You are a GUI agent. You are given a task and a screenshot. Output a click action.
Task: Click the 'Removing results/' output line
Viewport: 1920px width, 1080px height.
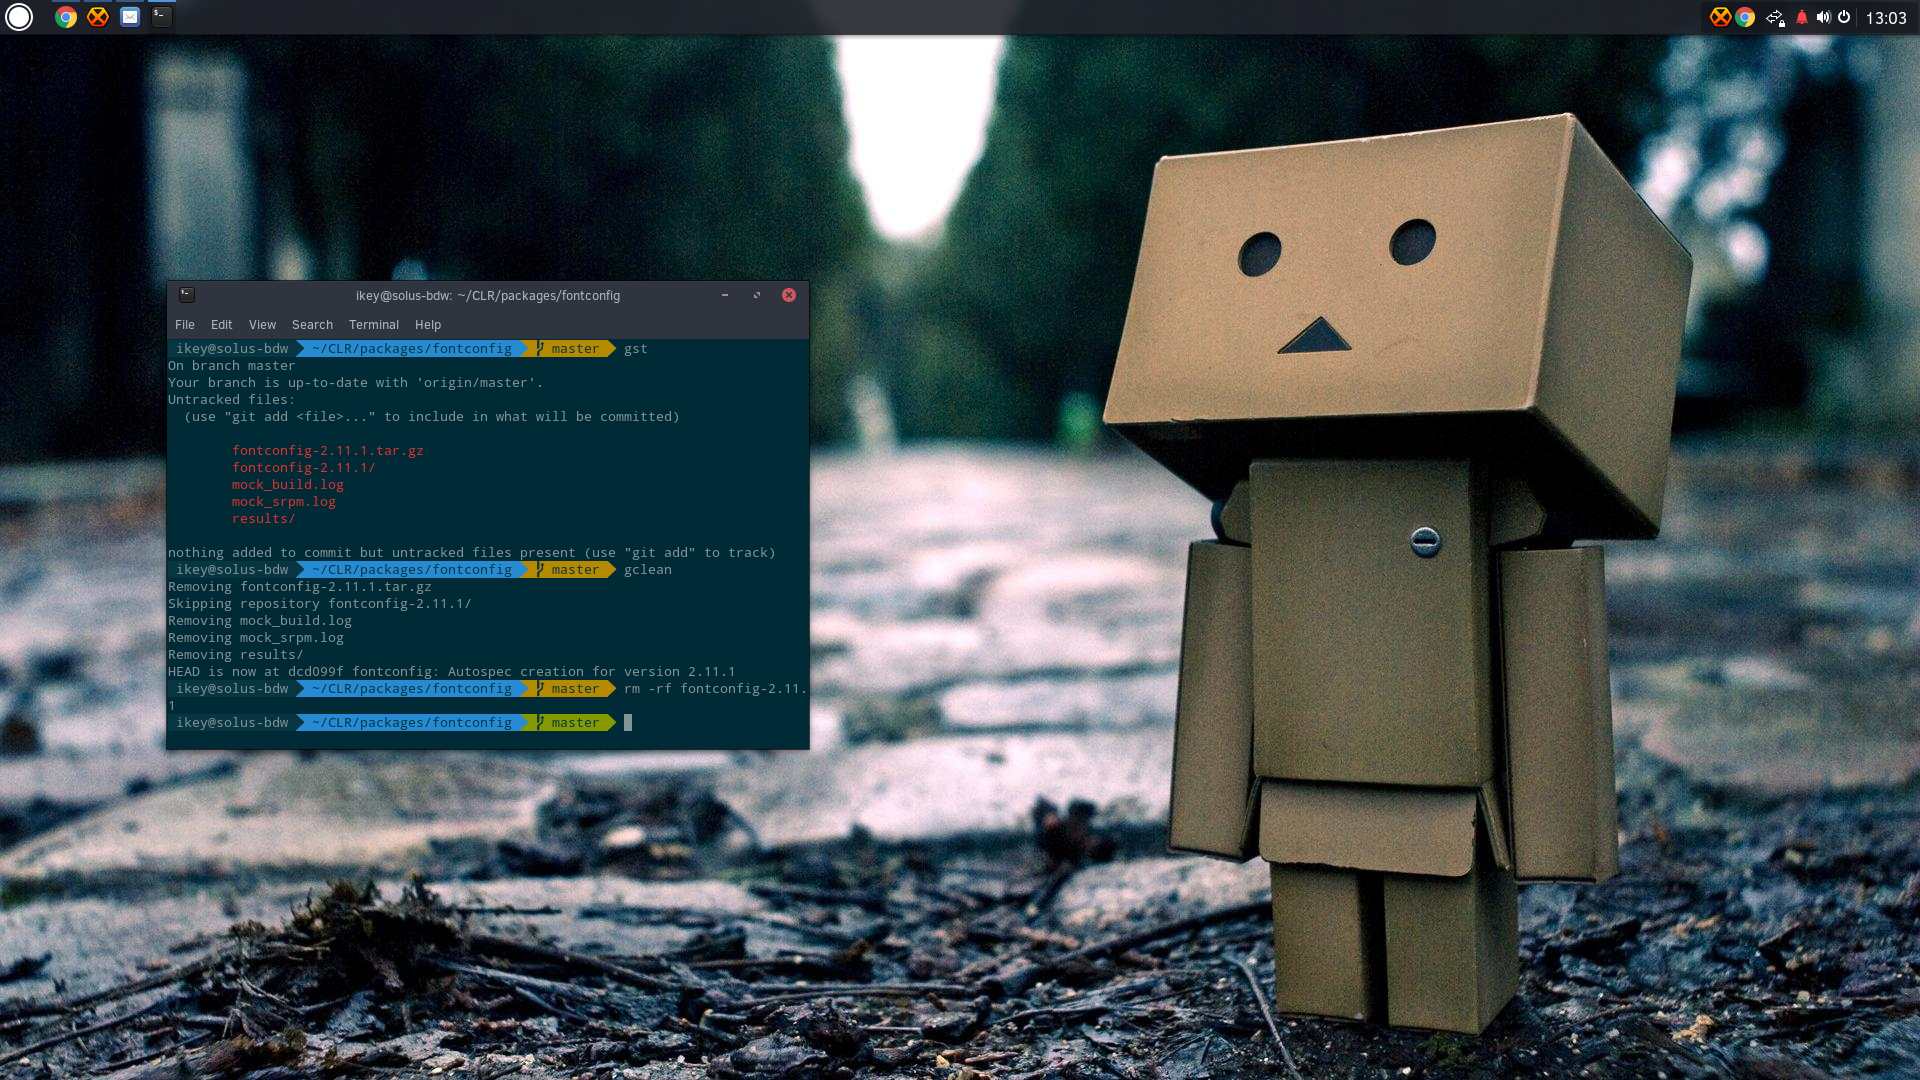236,655
